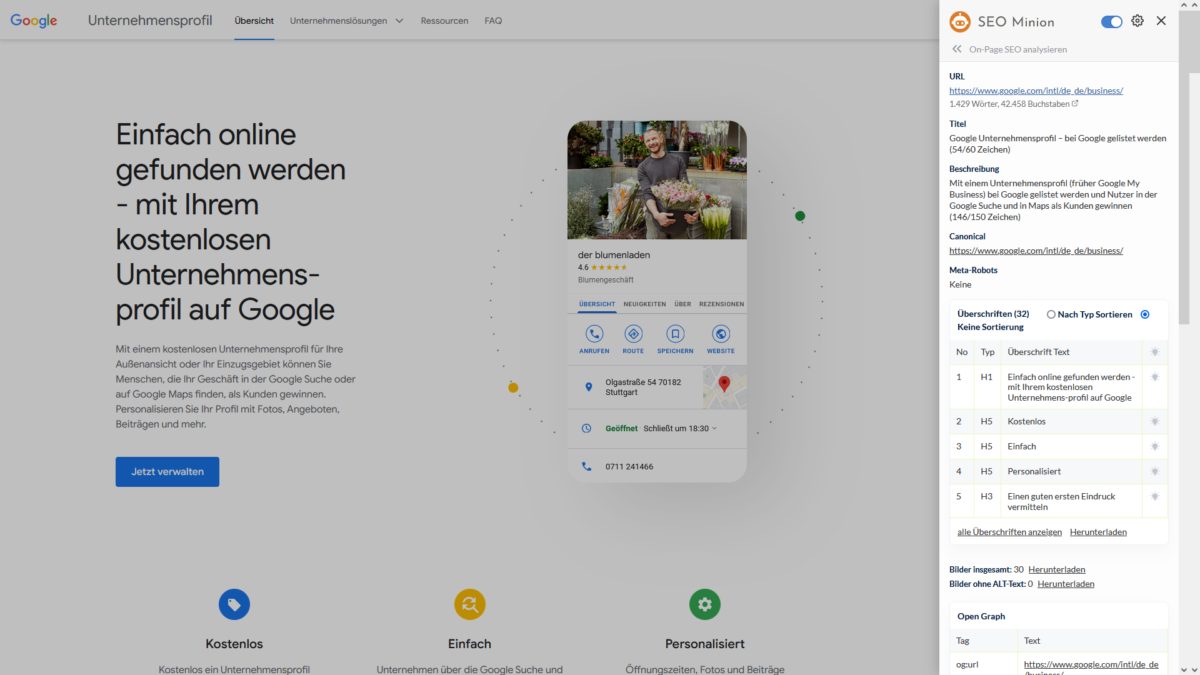Click the panel scrollbar down arrow
Viewport: 1200px width, 675px height.
pos(1184,668)
